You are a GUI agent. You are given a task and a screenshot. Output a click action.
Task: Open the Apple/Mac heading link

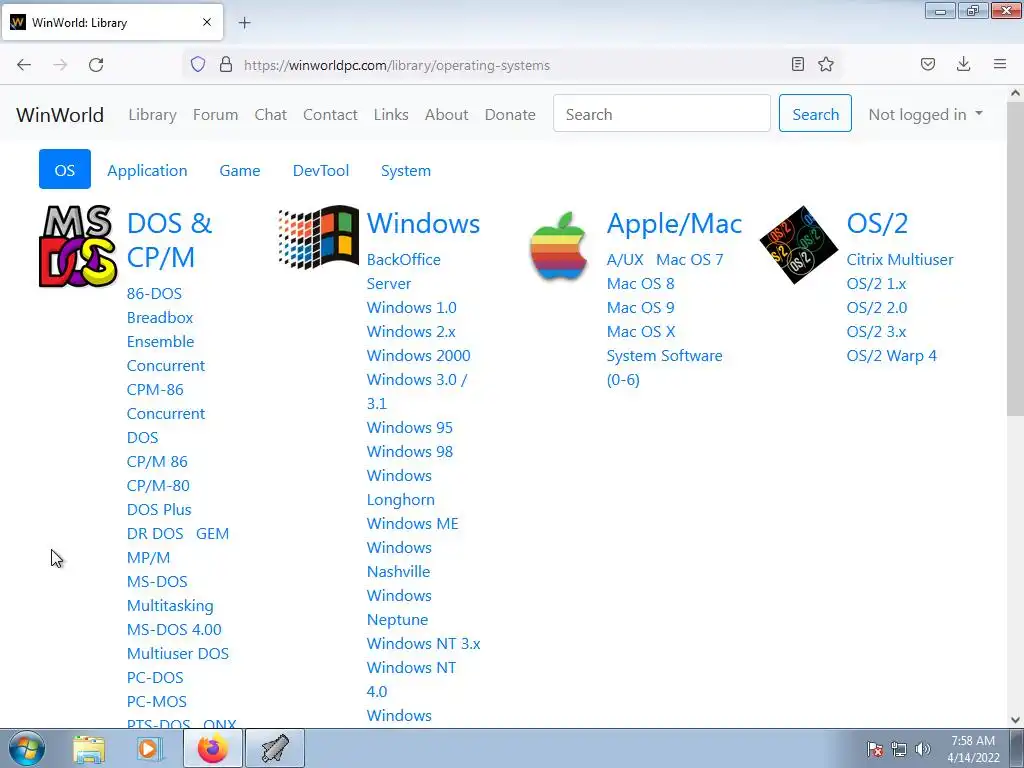point(674,223)
